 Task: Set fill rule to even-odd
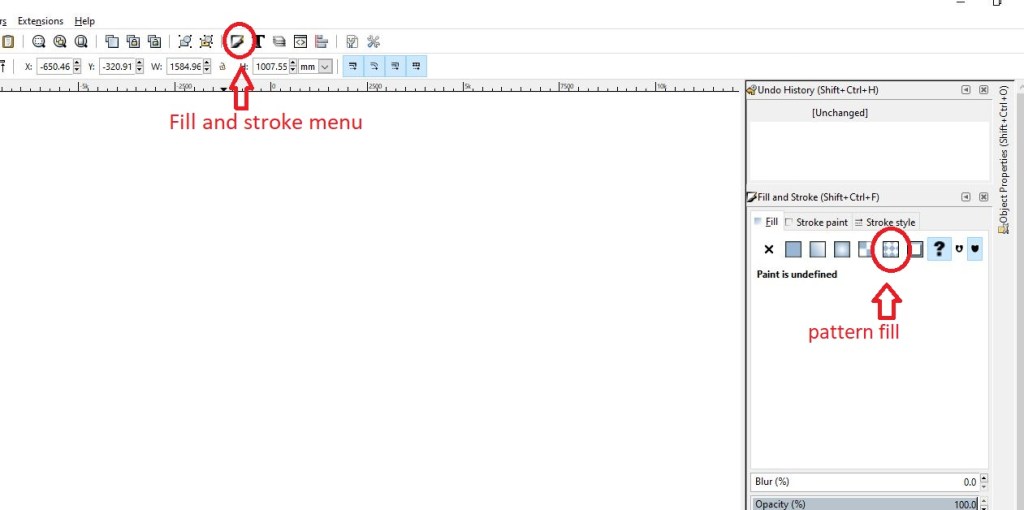(x=957, y=249)
